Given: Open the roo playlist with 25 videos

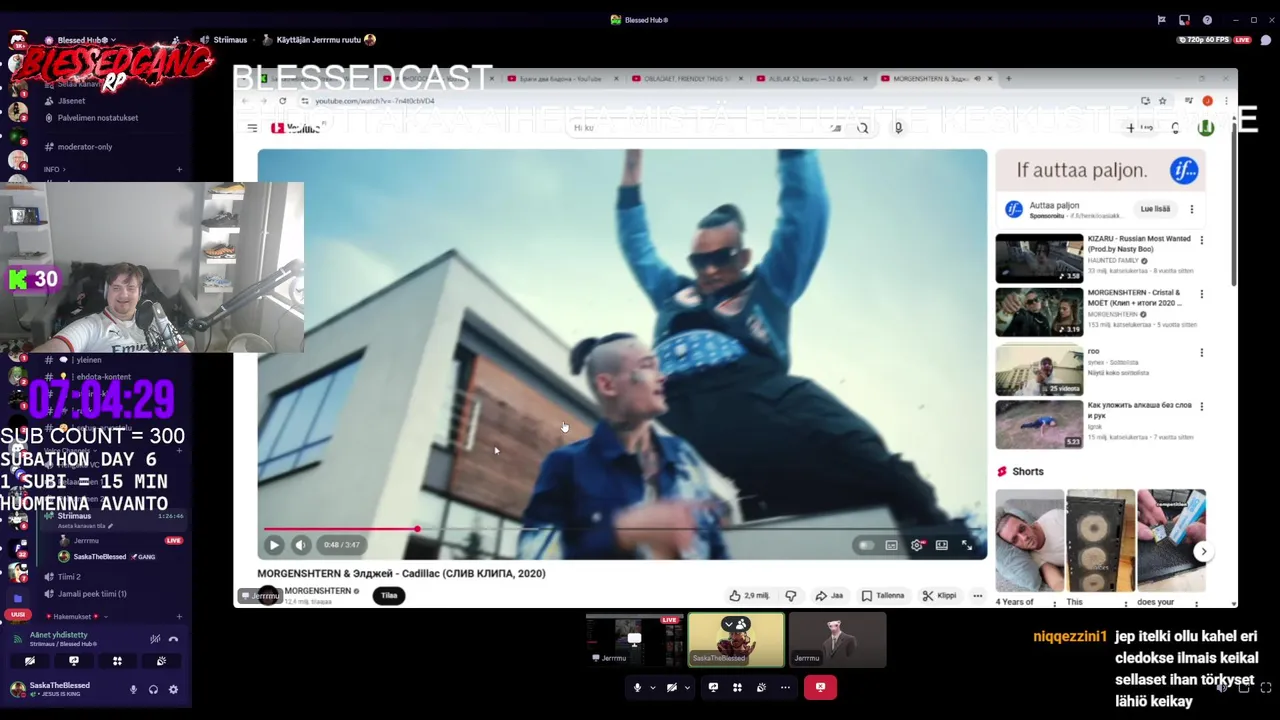Looking at the screenshot, I should tap(1039, 370).
